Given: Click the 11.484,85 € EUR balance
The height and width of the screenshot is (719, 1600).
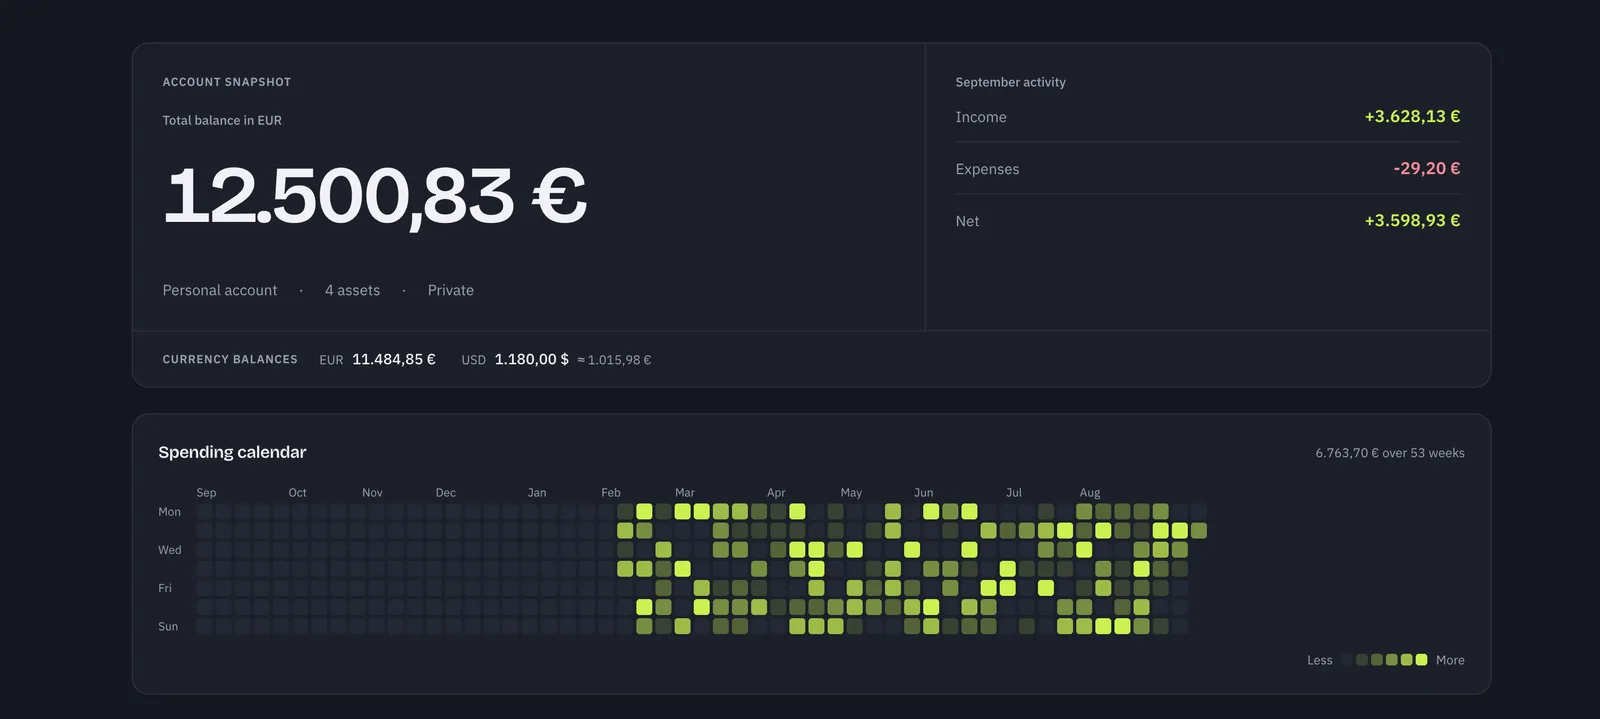Looking at the screenshot, I should [x=394, y=359].
